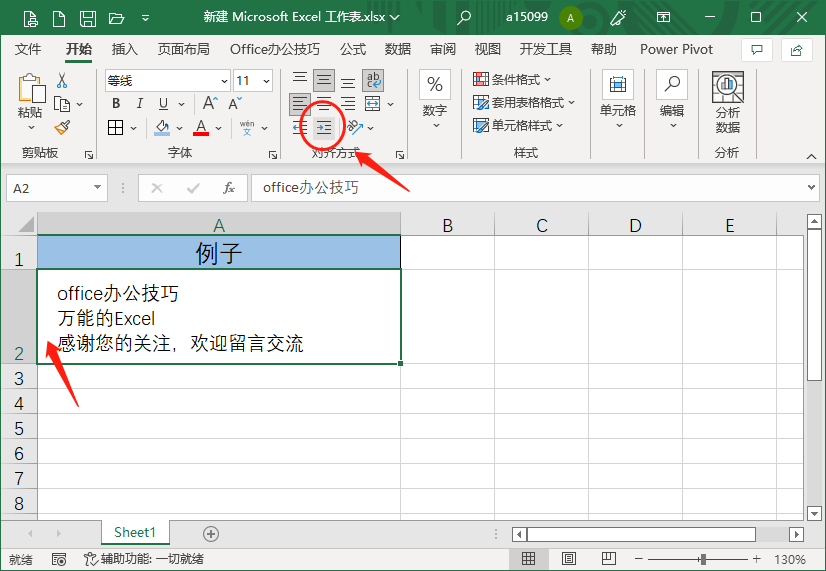This screenshot has height=571, width=826.
Task: Switch to the 数据 tab
Action: pyautogui.click(x=397, y=50)
